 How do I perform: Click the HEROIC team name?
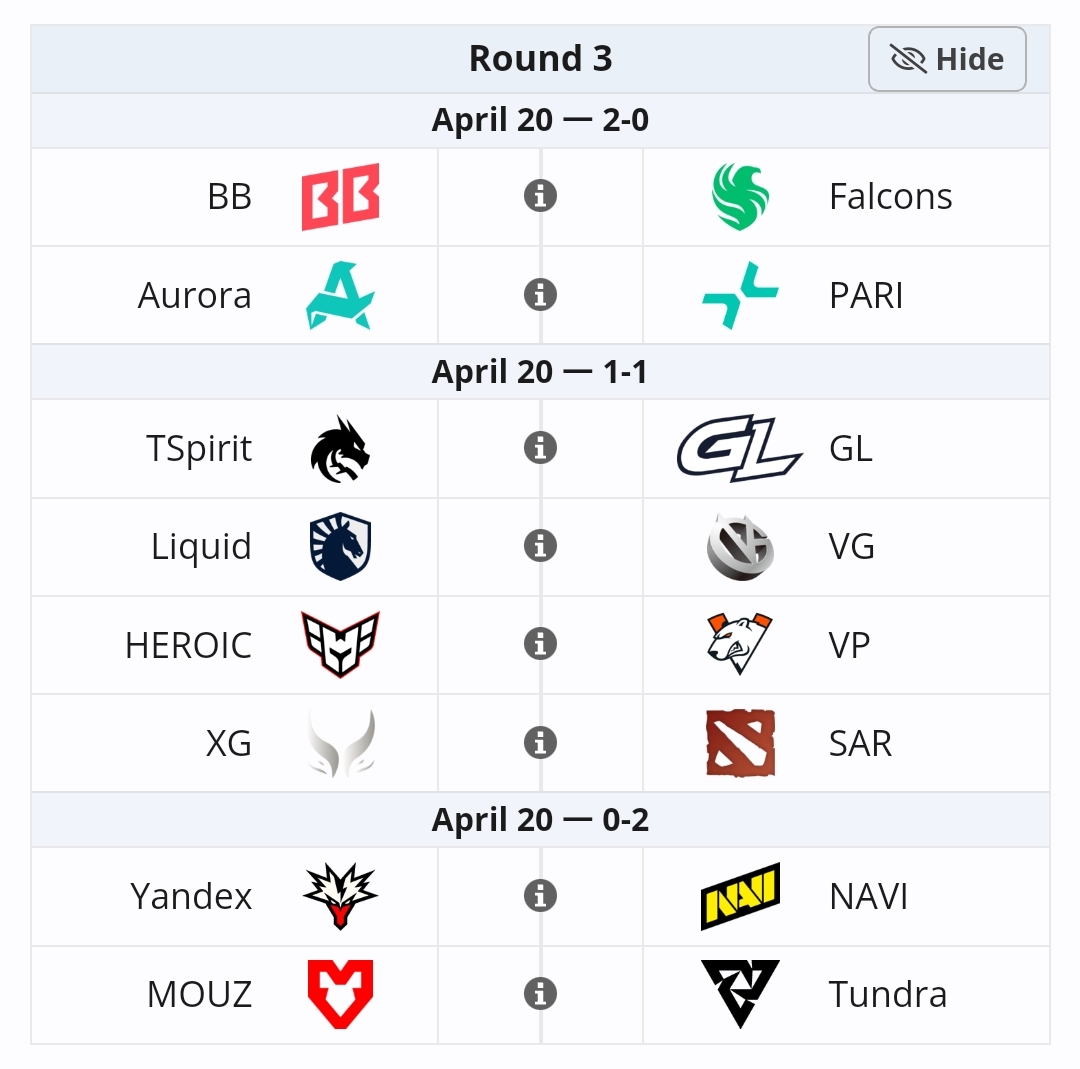(x=188, y=645)
